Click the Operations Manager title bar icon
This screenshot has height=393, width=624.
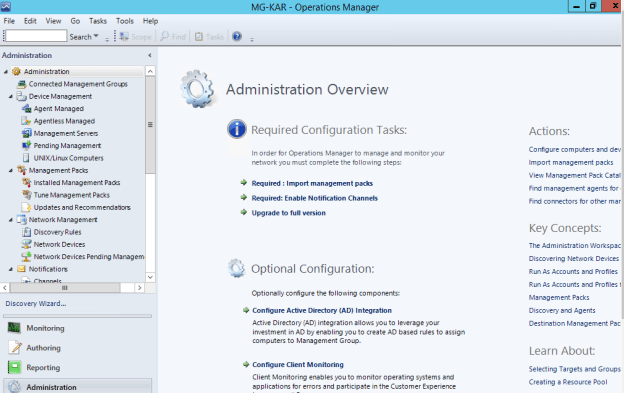point(6,7)
